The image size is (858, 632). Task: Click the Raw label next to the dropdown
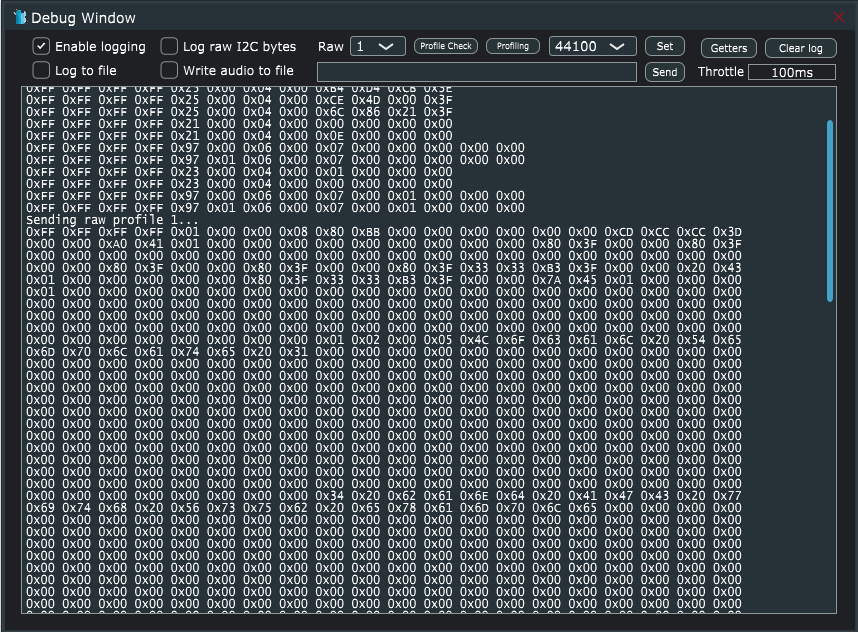pos(330,47)
